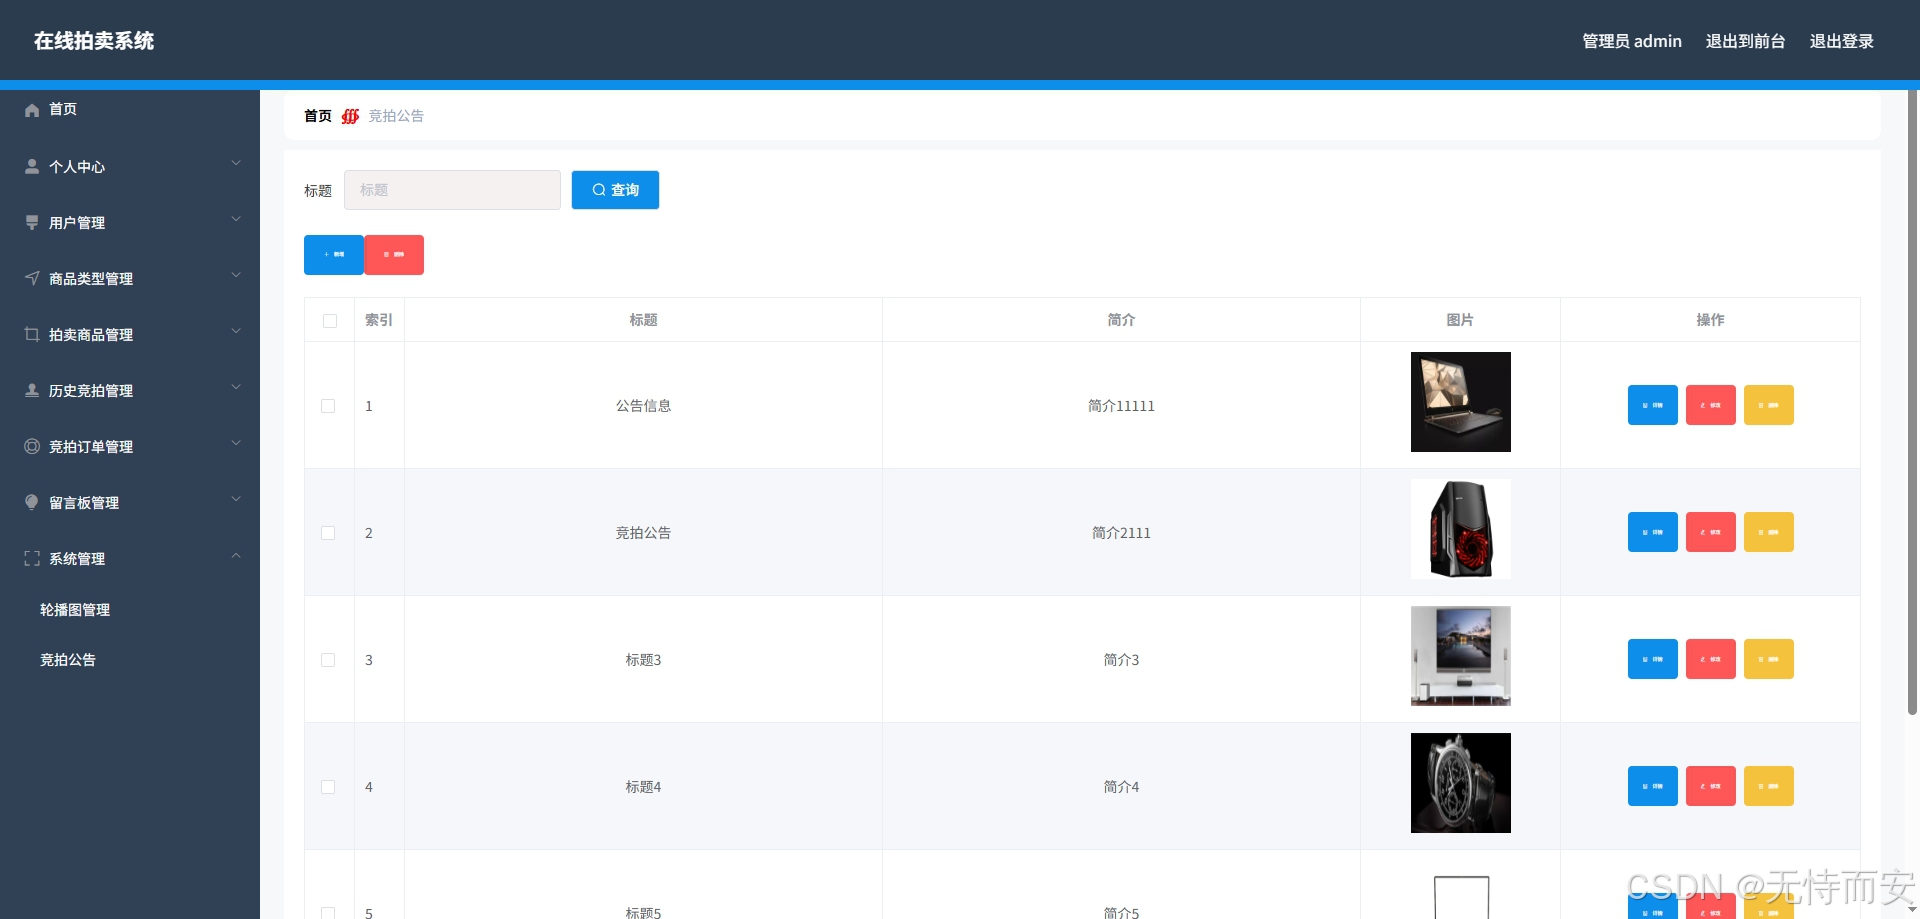The width and height of the screenshot is (1920, 919).
Task: Click the 在线拍卖系统 title
Action: (94, 41)
